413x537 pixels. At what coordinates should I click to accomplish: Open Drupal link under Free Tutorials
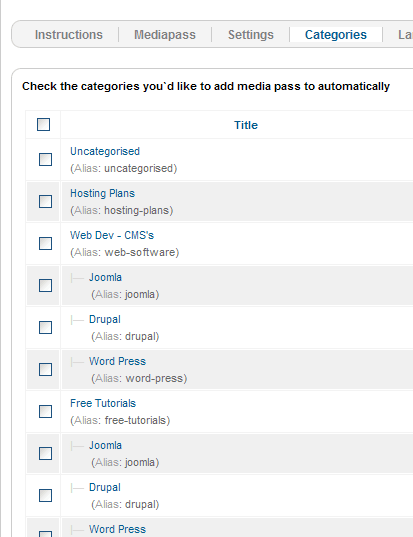(105, 487)
